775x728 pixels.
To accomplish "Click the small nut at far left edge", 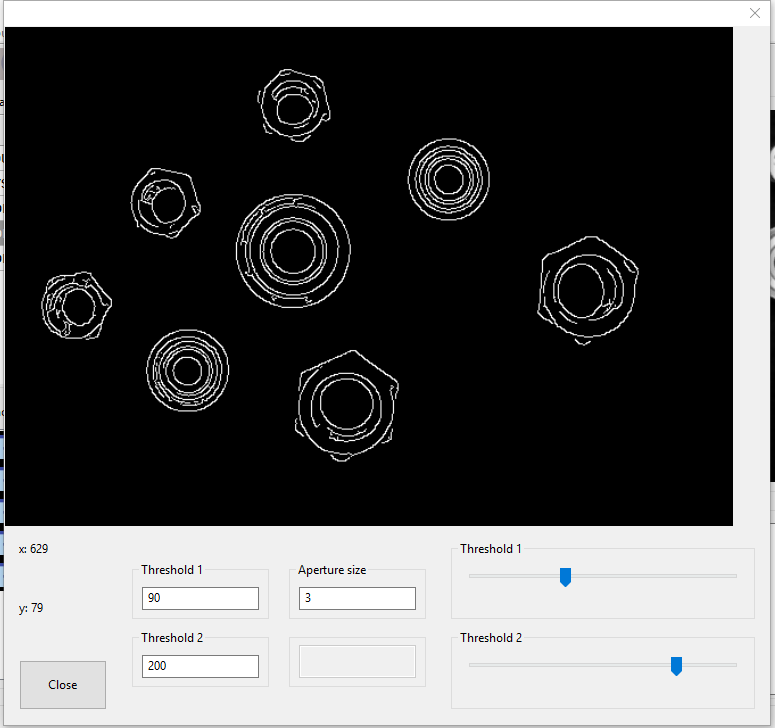I will 75,305.
